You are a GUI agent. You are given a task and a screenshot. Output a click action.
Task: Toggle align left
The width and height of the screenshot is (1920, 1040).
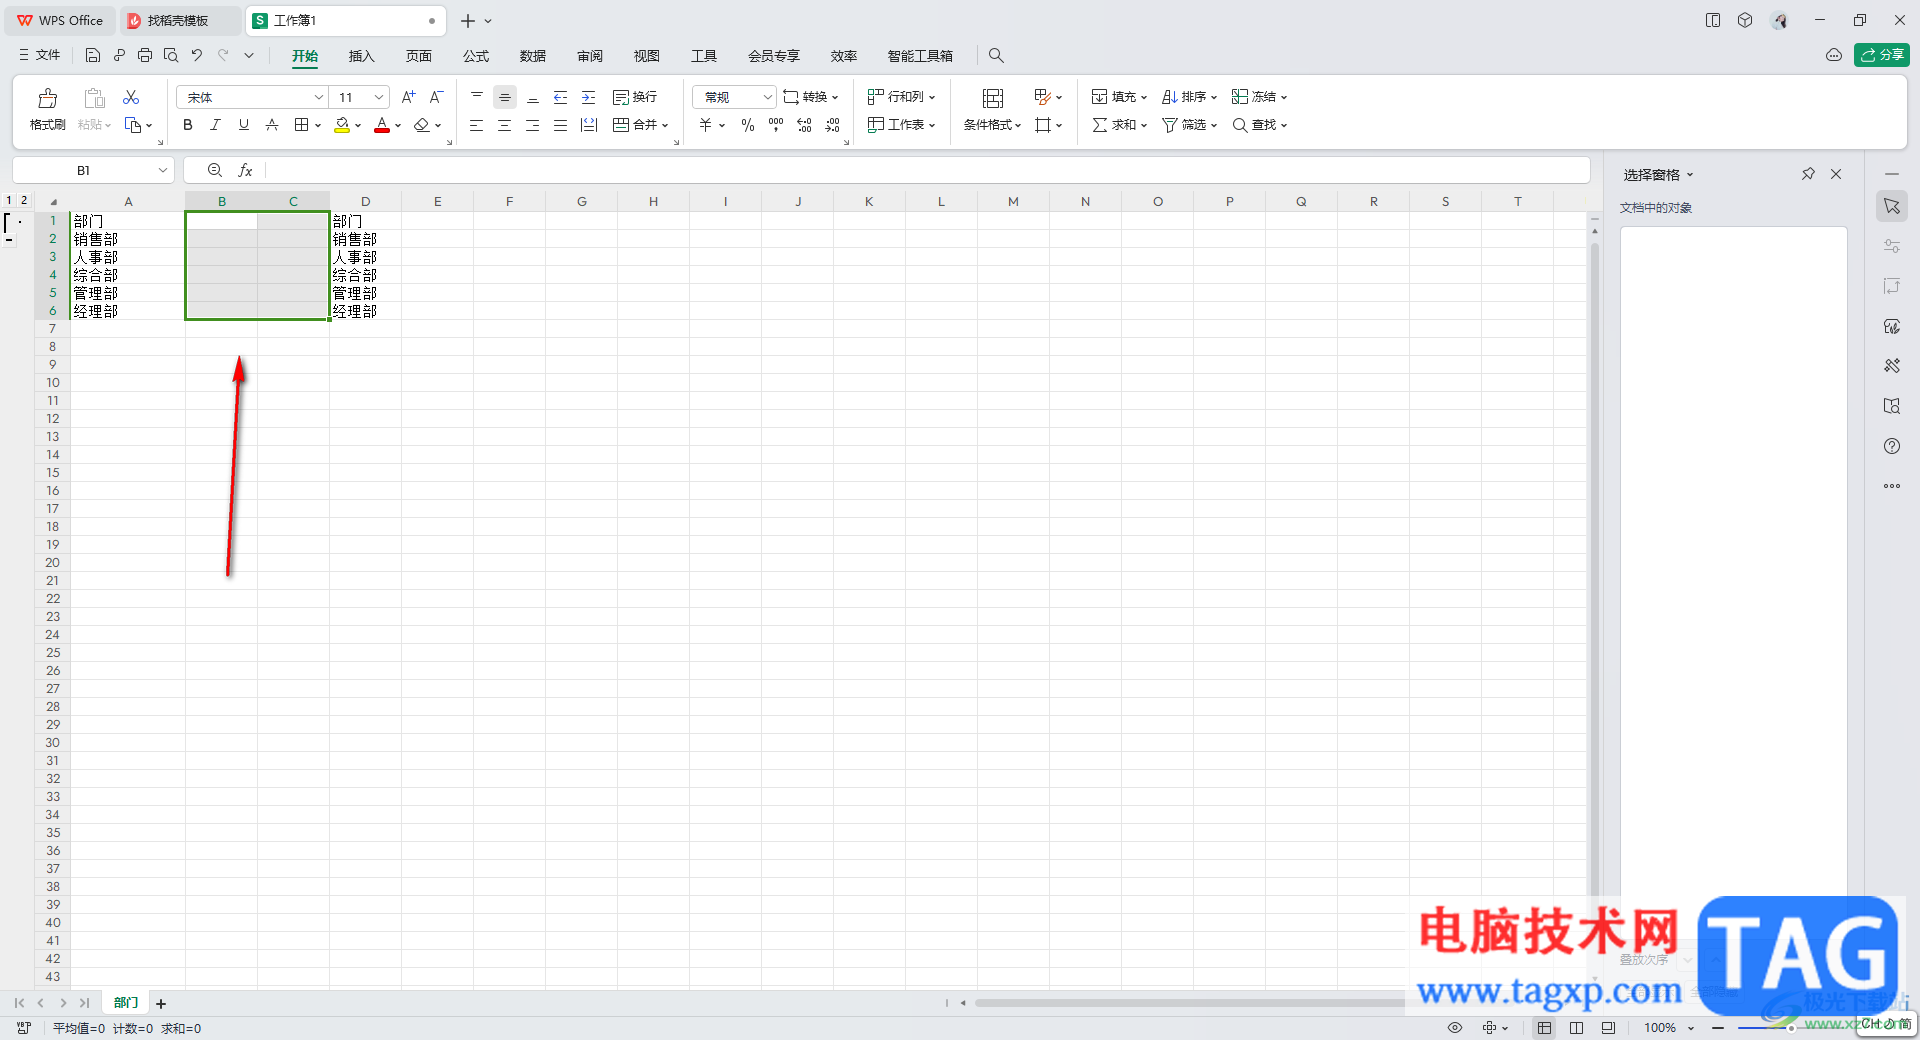477,125
